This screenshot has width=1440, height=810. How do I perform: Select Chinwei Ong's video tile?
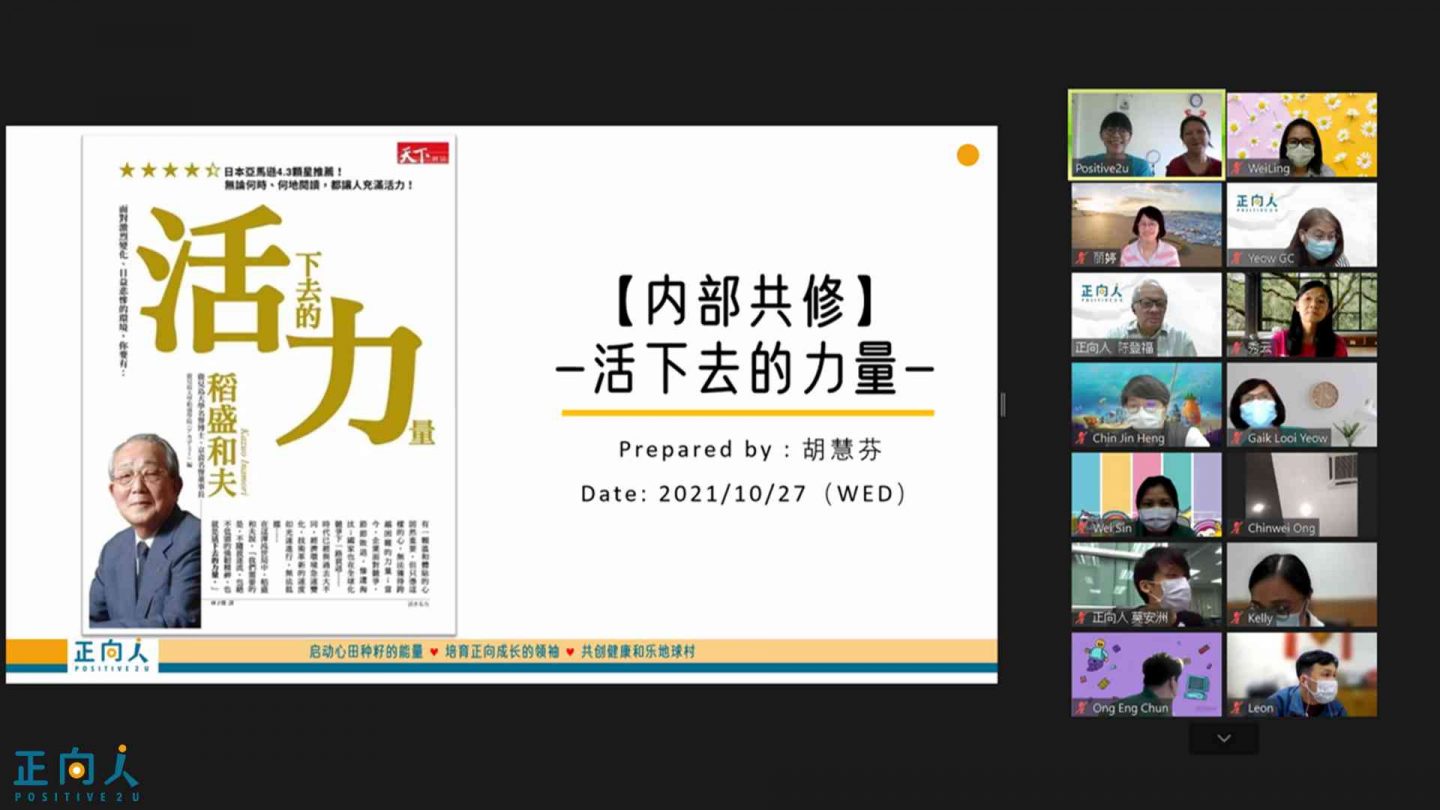[x=1302, y=495]
